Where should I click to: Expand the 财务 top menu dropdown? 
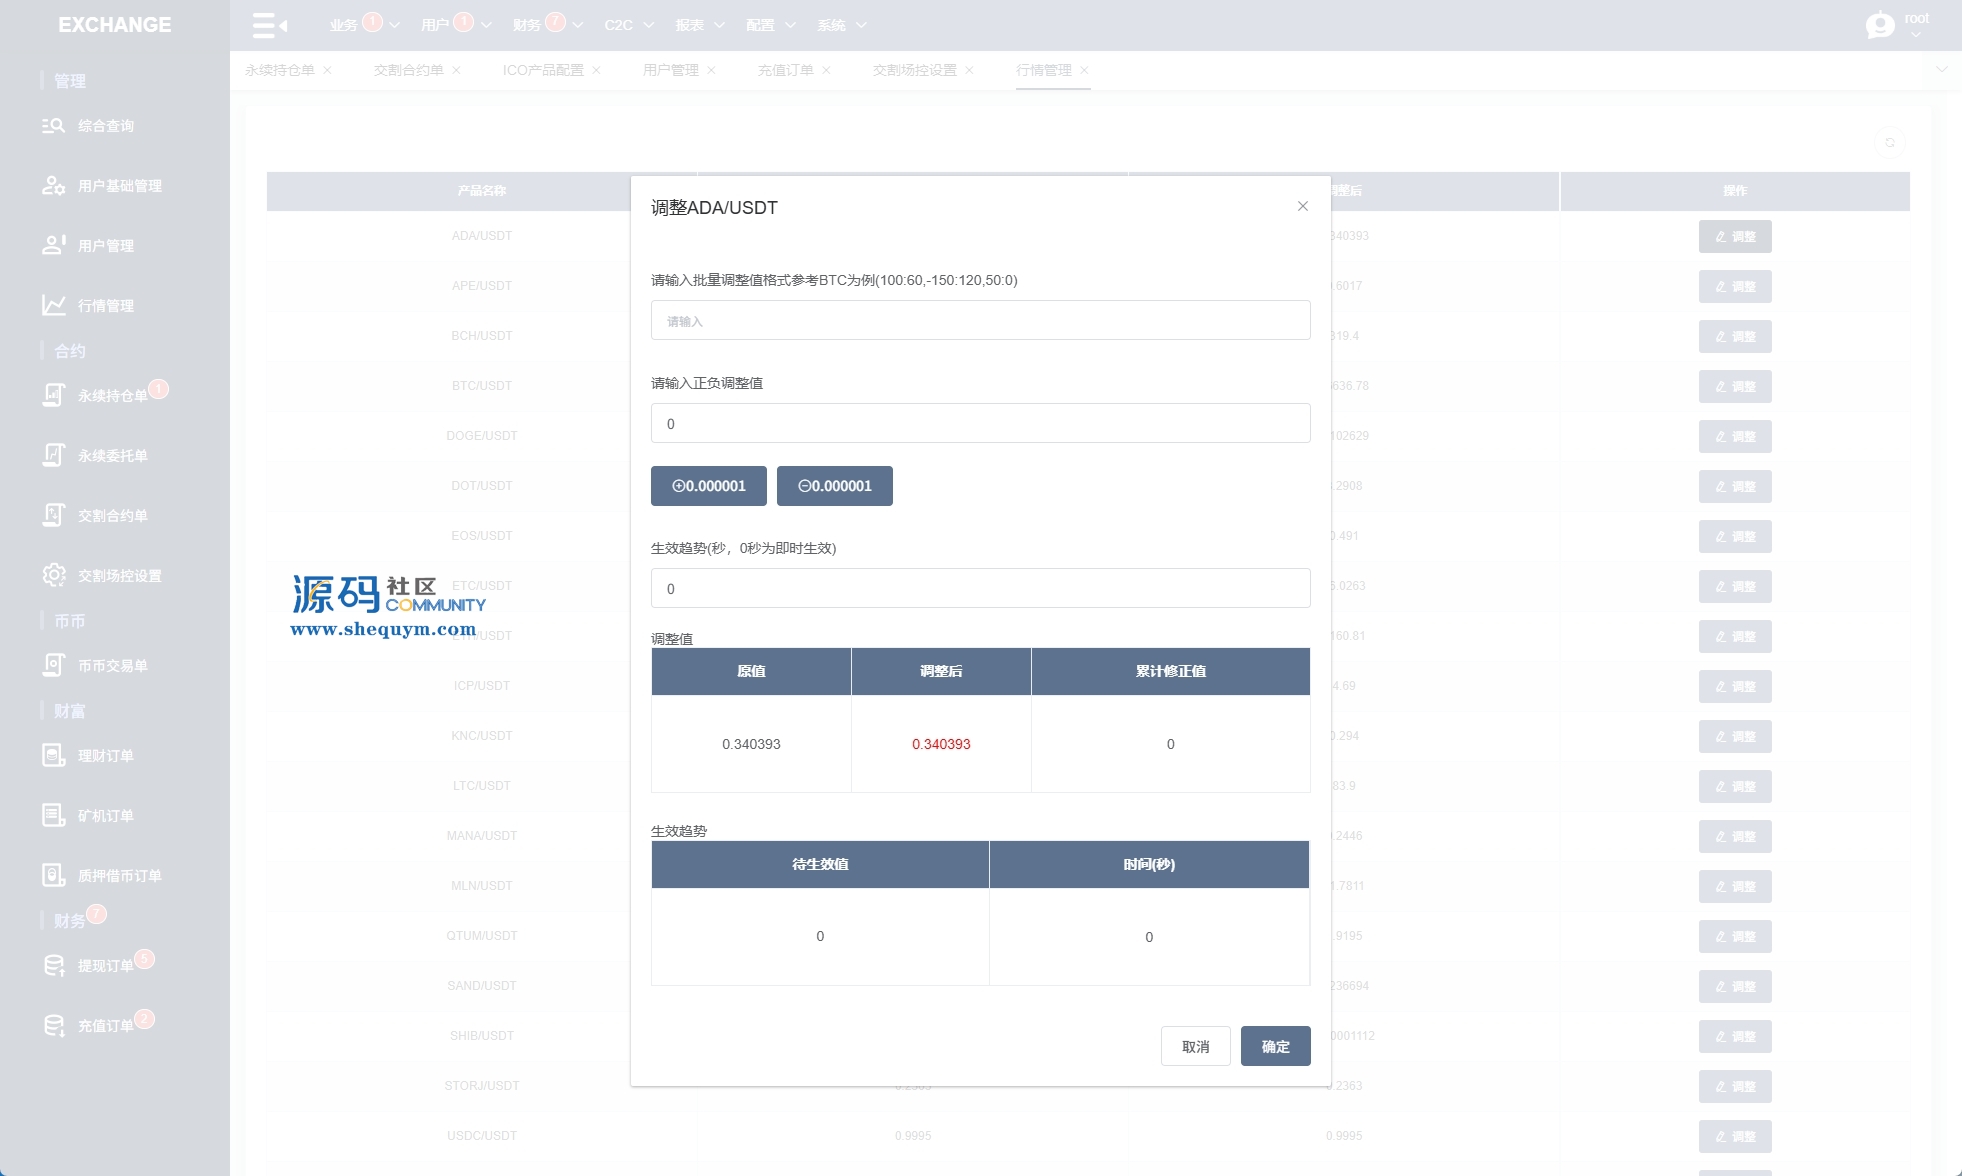coord(577,25)
